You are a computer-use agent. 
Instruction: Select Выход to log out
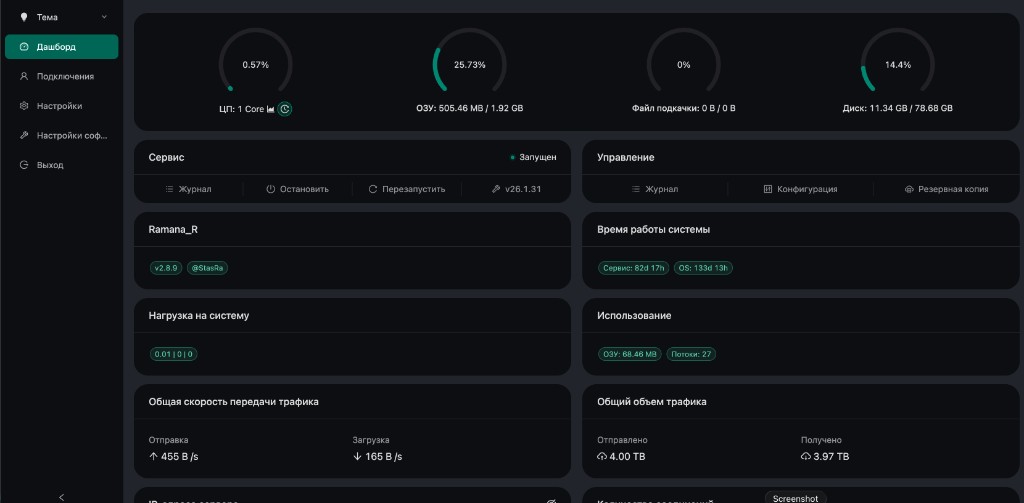(61, 165)
